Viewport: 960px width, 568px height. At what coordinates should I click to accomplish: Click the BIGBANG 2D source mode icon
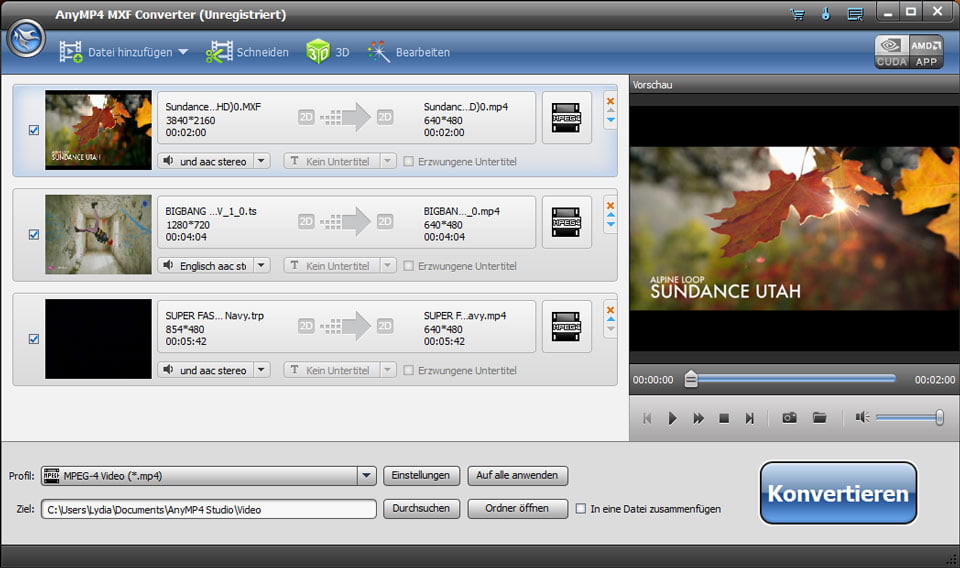(x=306, y=222)
